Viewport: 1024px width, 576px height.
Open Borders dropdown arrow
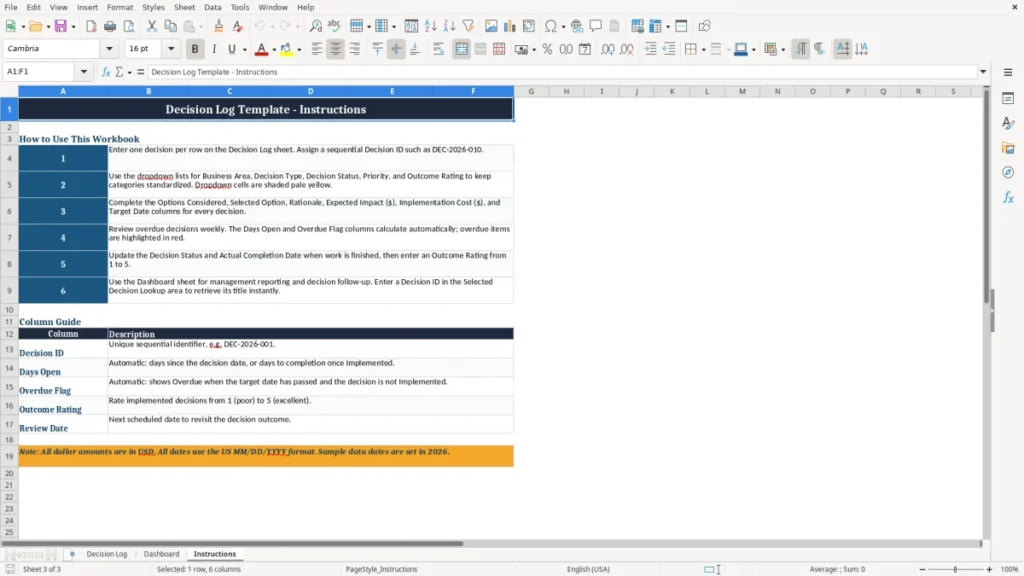[x=703, y=50]
